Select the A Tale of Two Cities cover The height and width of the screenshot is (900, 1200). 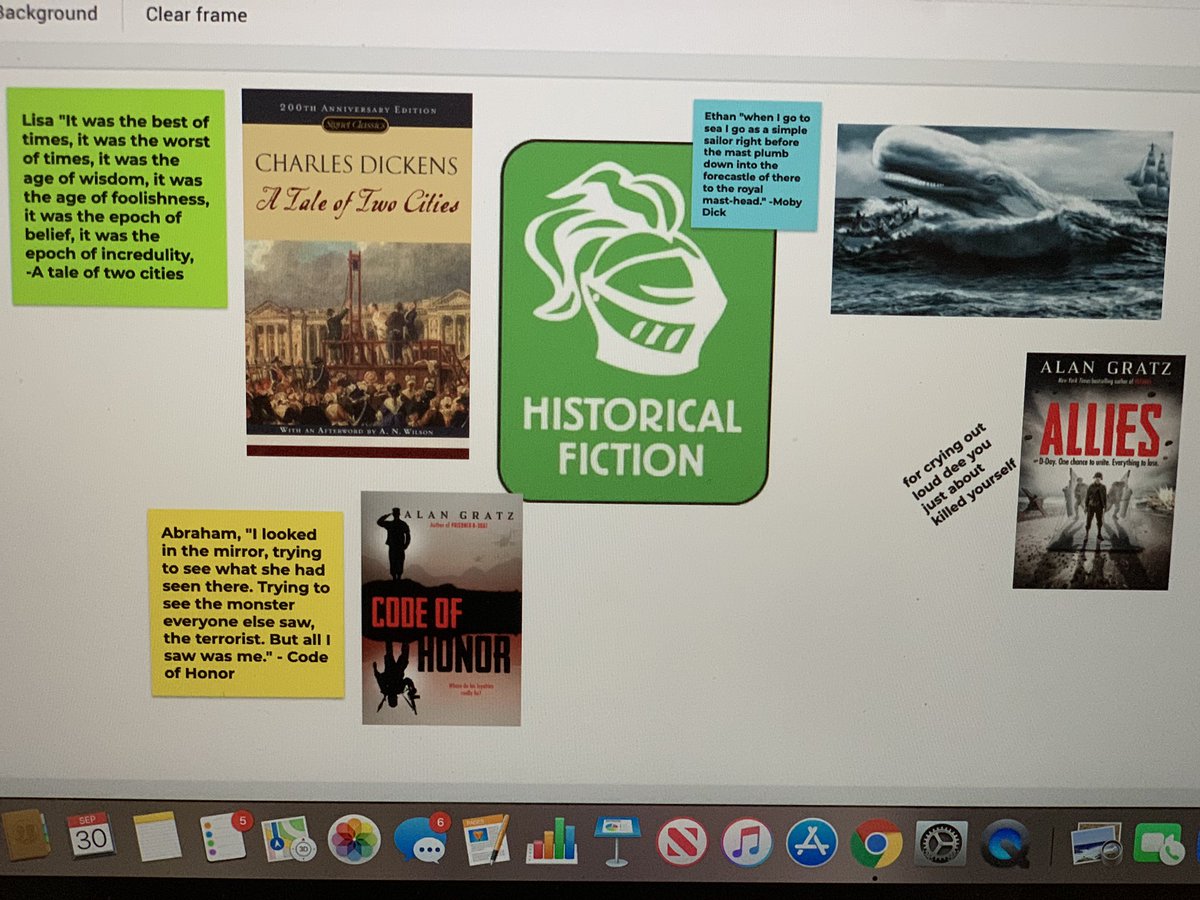point(357,274)
